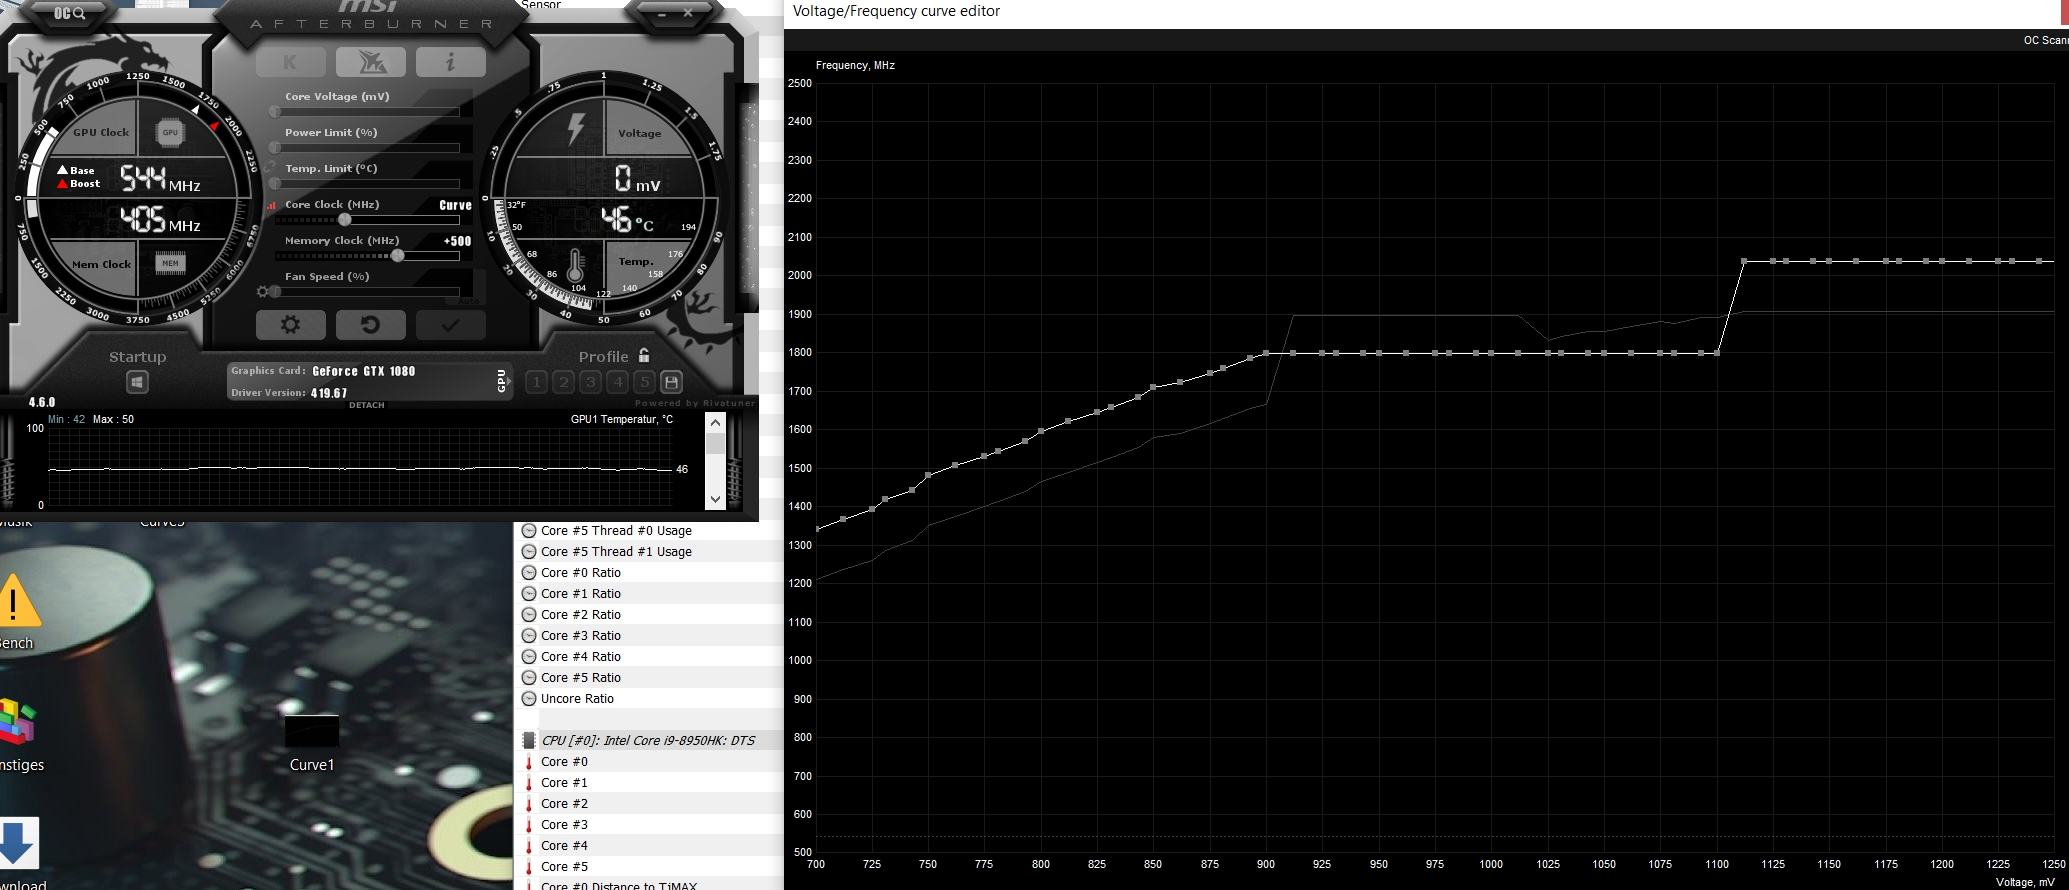Image resolution: width=2069 pixels, height=890 pixels.
Task: Click the MEM chip icon in the Mem Clock gauge
Action: pyautogui.click(x=170, y=264)
